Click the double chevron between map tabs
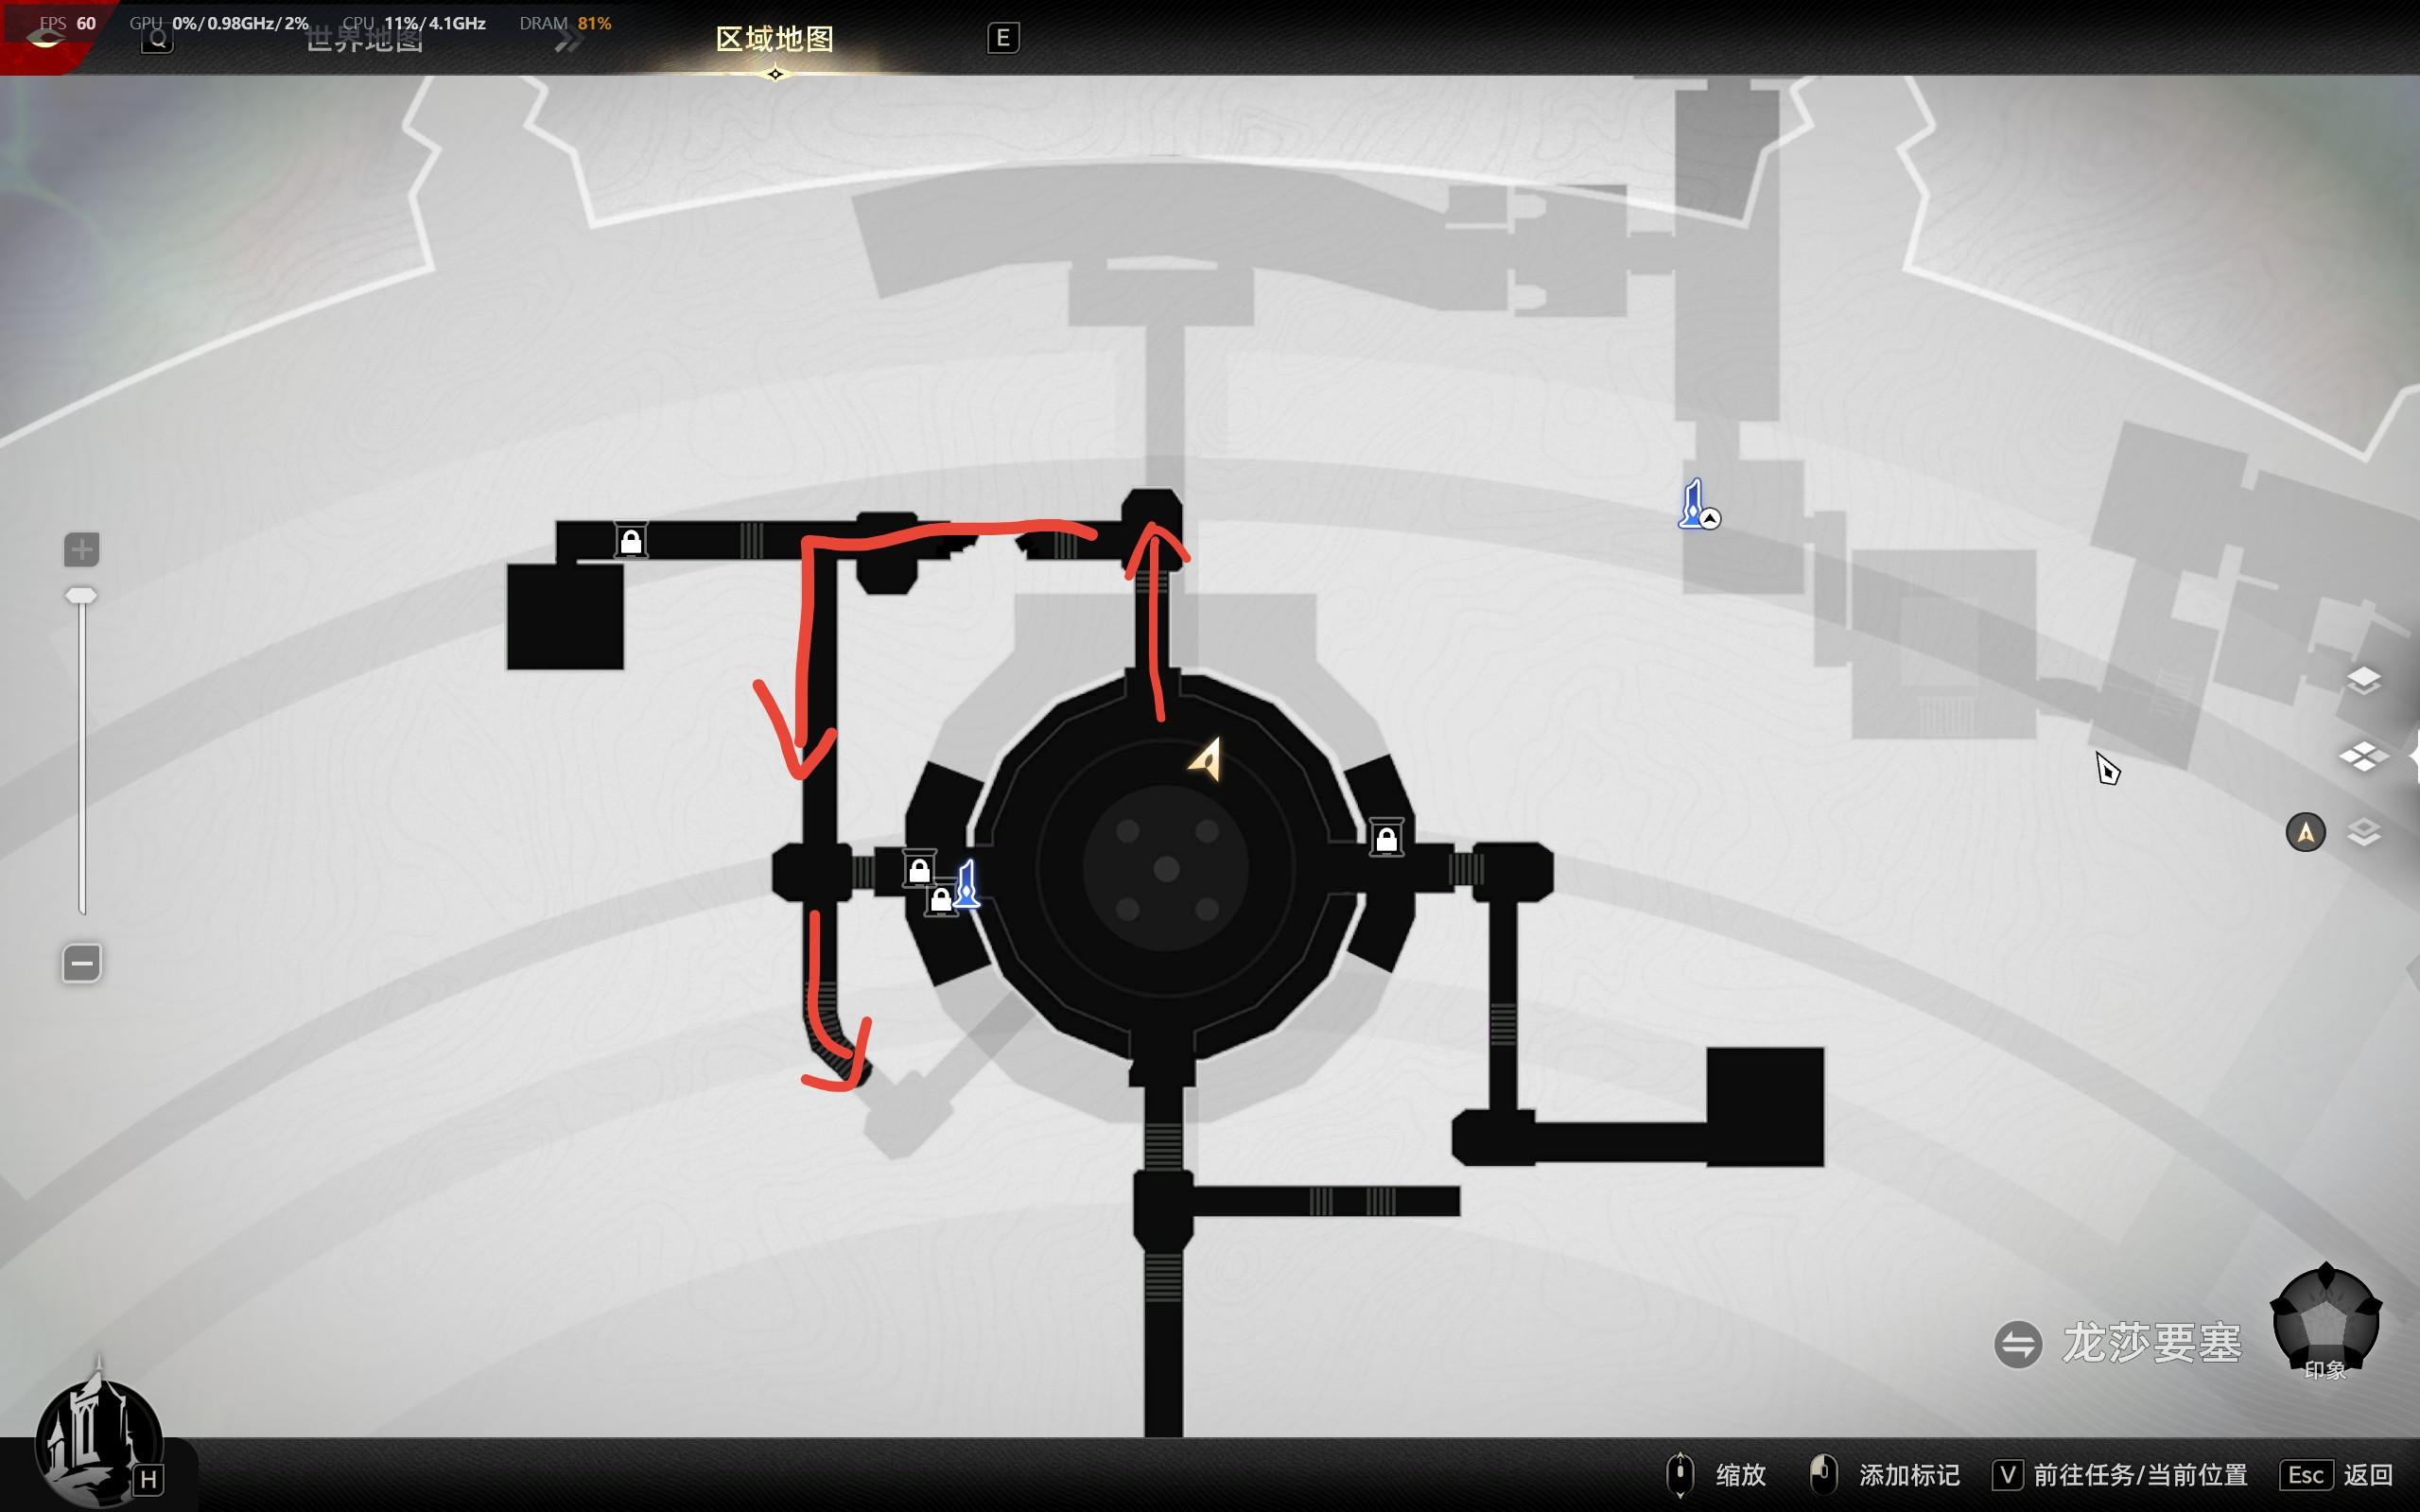The width and height of the screenshot is (2420, 1512). pos(568,40)
